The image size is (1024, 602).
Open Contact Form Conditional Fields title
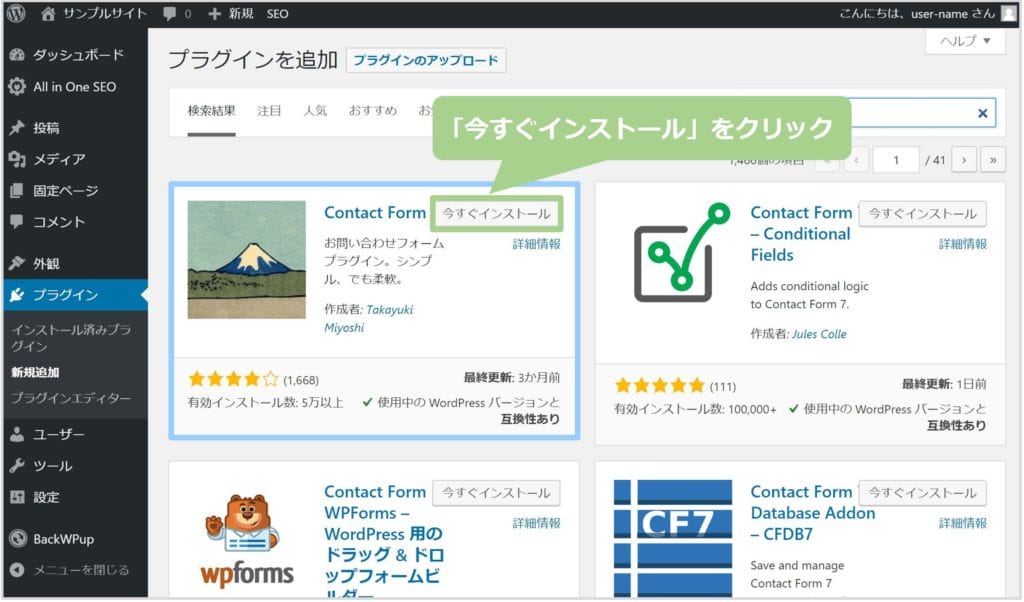[801, 234]
